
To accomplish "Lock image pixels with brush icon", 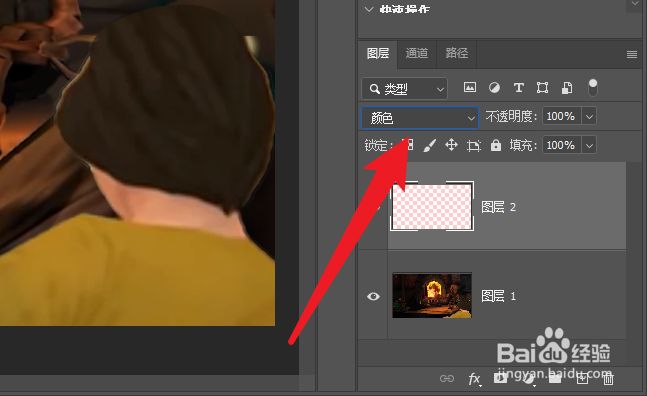I will (x=430, y=145).
